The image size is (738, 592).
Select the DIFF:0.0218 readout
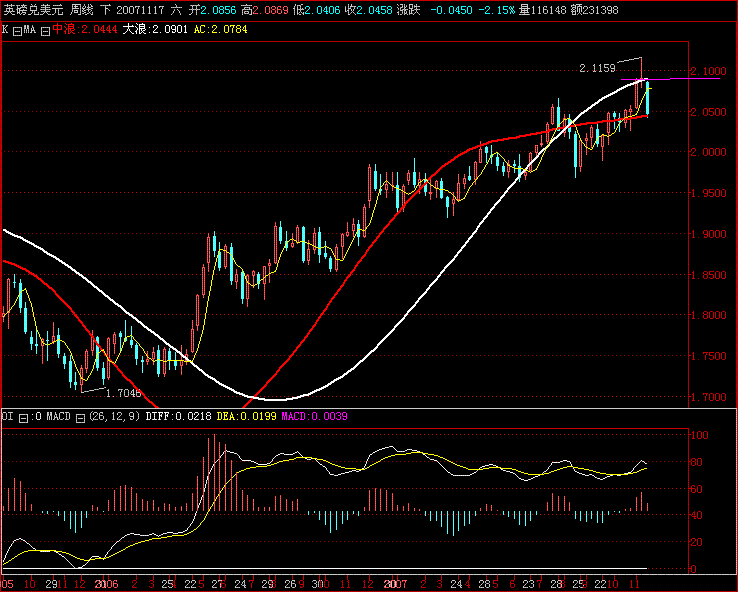[x=172, y=416]
